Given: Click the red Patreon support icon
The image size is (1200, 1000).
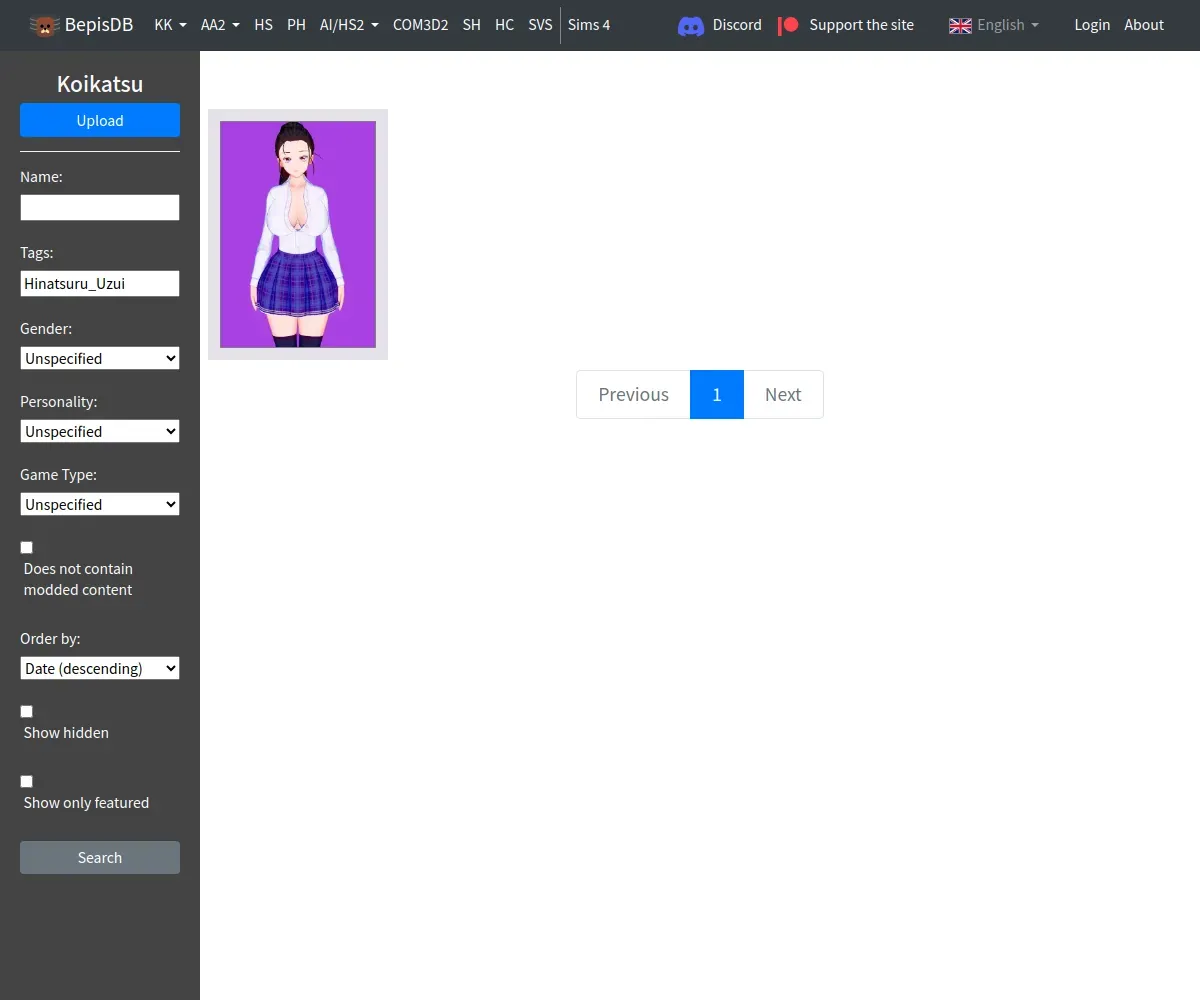Looking at the screenshot, I should click(789, 25).
